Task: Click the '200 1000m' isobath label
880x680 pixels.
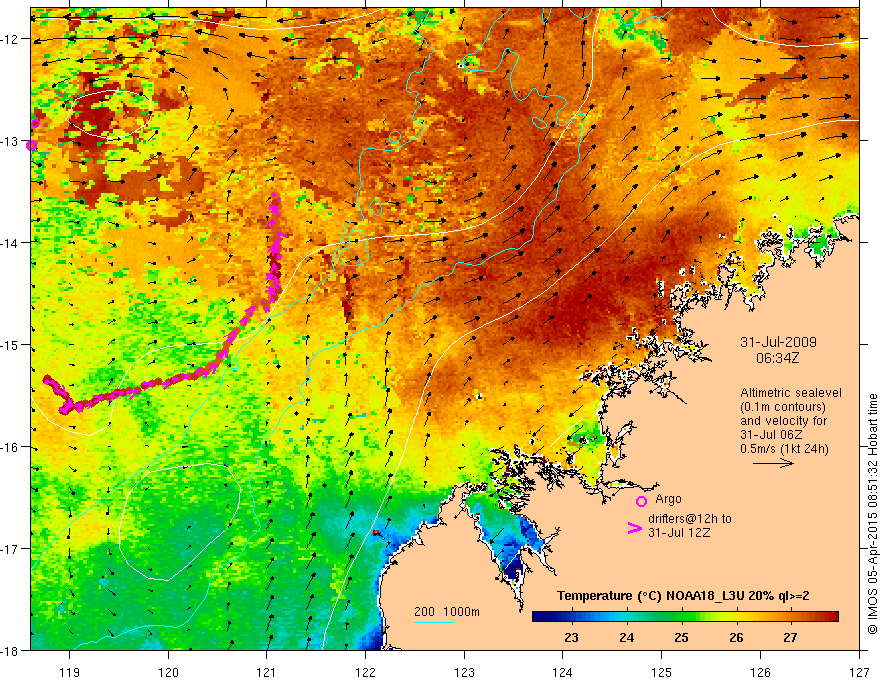Action: coord(447,612)
